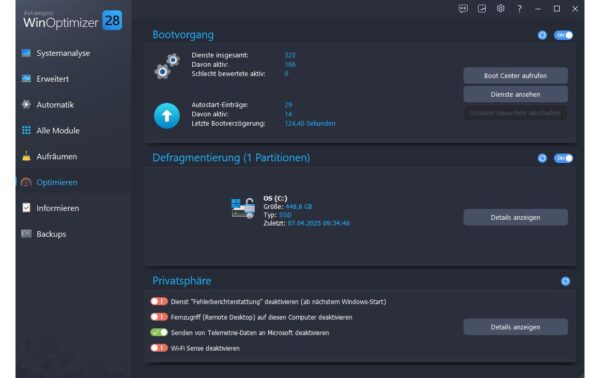Click the Autostart-Einträge label
This screenshot has width=600, height=378.
(x=220, y=104)
